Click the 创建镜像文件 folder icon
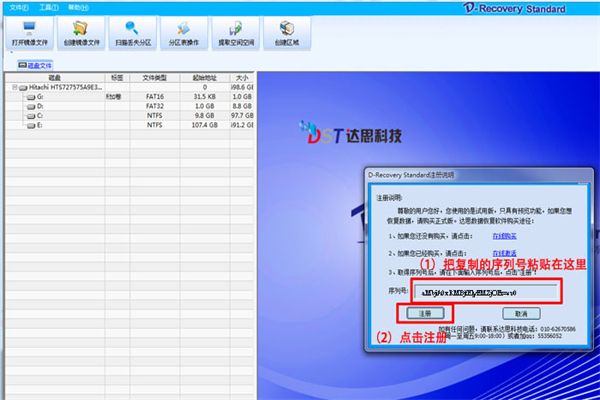The height and width of the screenshot is (400, 600). 80,28
